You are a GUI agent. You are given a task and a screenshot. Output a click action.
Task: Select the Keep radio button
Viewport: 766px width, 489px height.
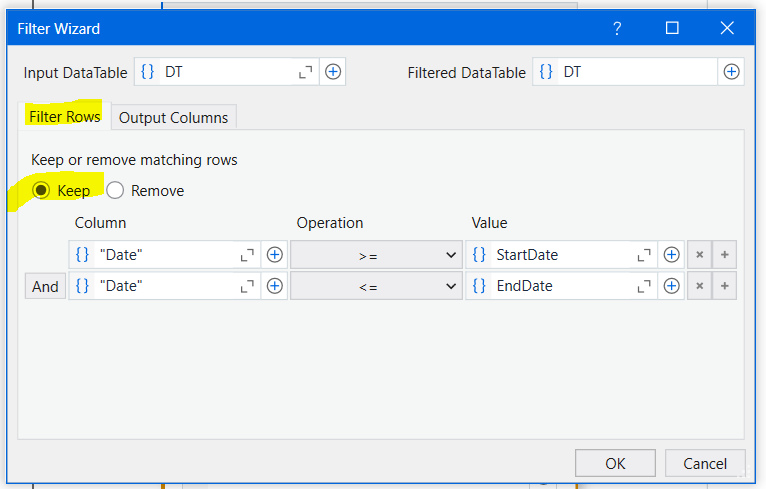42,190
